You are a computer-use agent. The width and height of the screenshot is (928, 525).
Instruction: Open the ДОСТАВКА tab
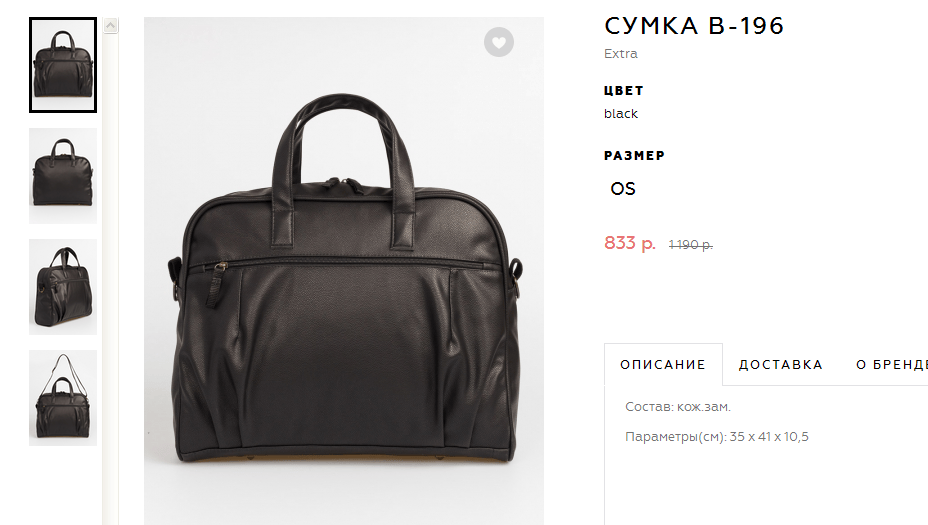[781, 365]
